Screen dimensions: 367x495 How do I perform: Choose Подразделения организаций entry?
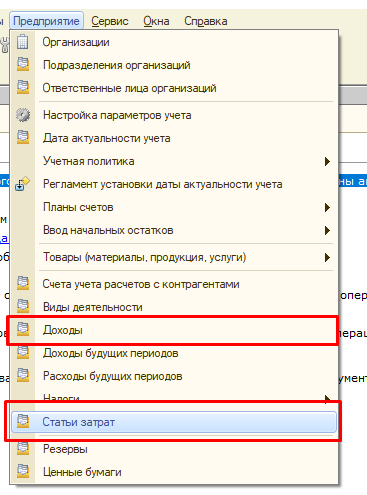[174, 65]
